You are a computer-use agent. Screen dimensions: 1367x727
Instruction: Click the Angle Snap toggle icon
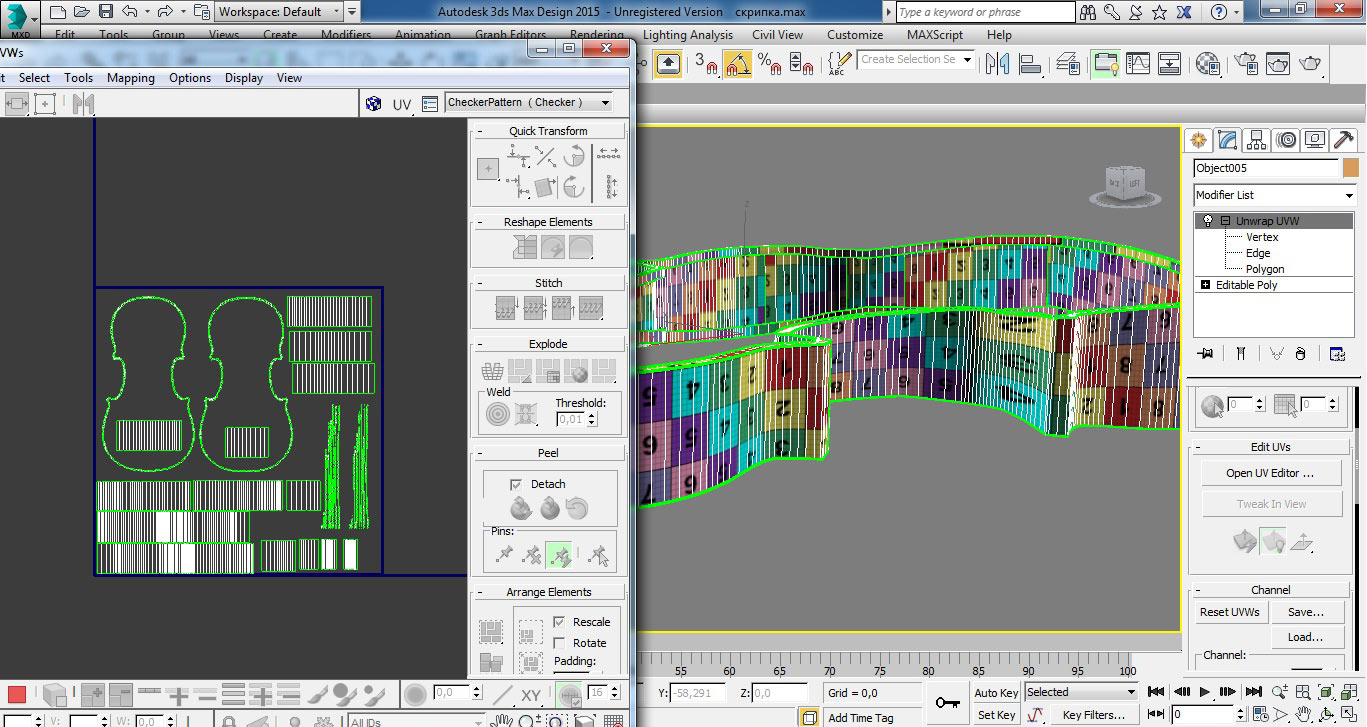(738, 64)
